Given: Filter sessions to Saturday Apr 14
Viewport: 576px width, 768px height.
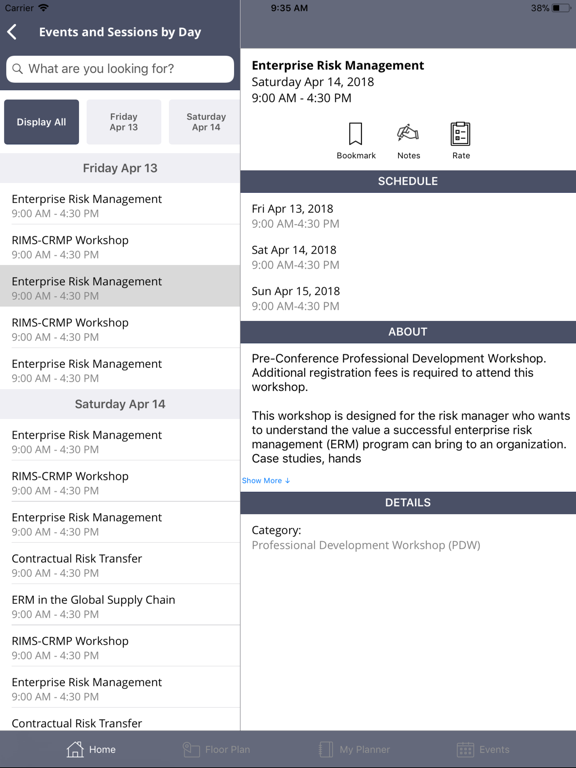Looking at the screenshot, I should point(205,122).
